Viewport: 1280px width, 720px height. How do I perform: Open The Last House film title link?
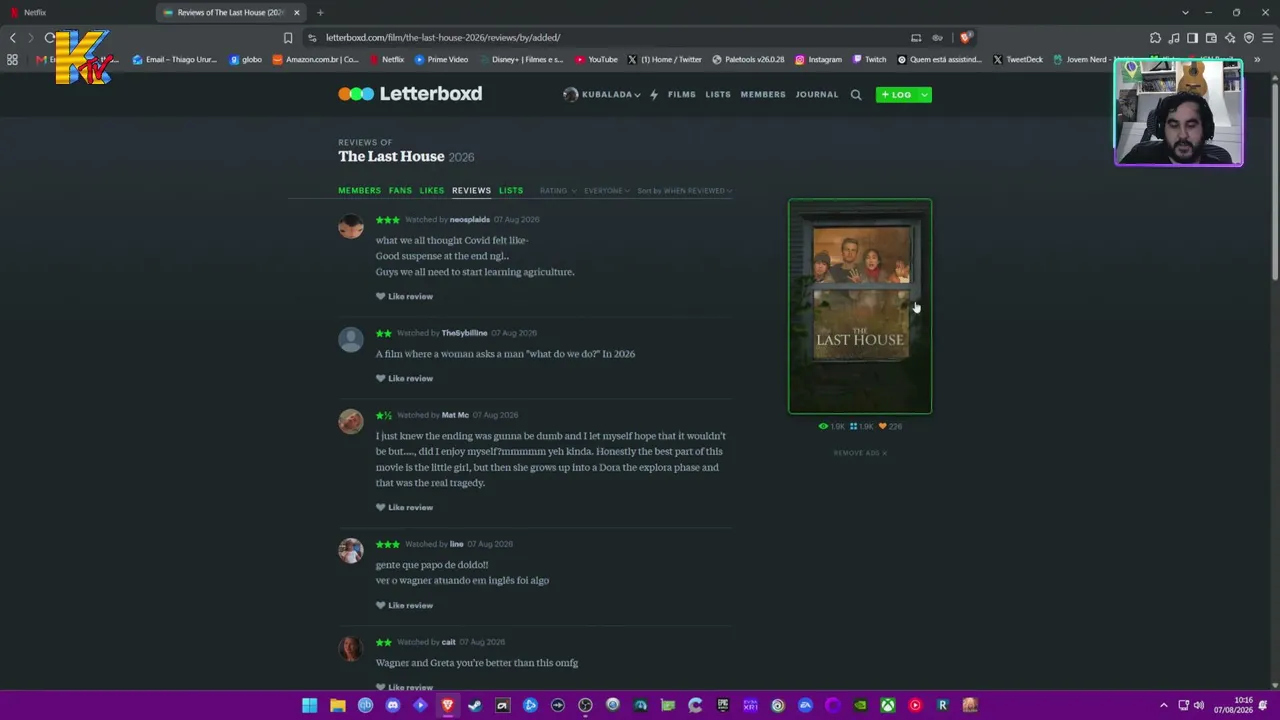coord(391,157)
